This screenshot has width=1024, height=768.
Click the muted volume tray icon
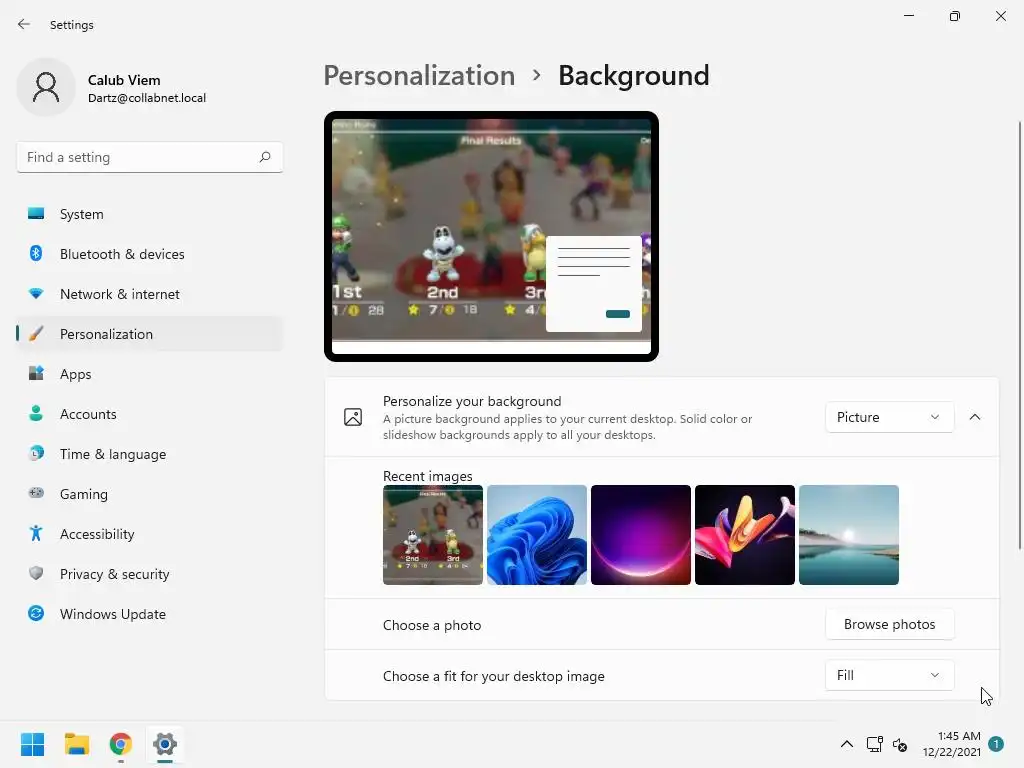pyautogui.click(x=900, y=744)
